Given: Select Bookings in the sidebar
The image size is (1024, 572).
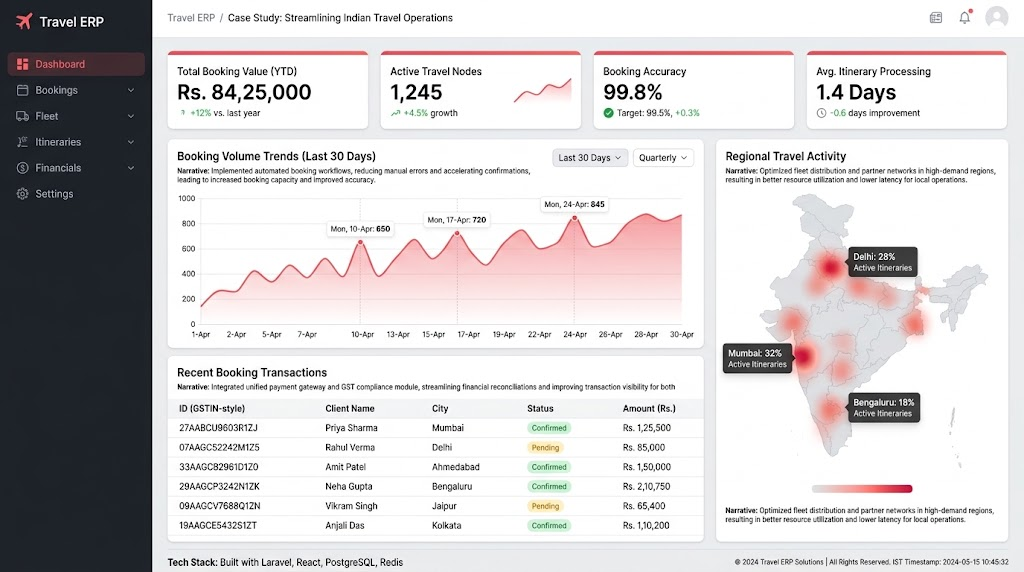Looking at the screenshot, I should (x=76, y=90).
